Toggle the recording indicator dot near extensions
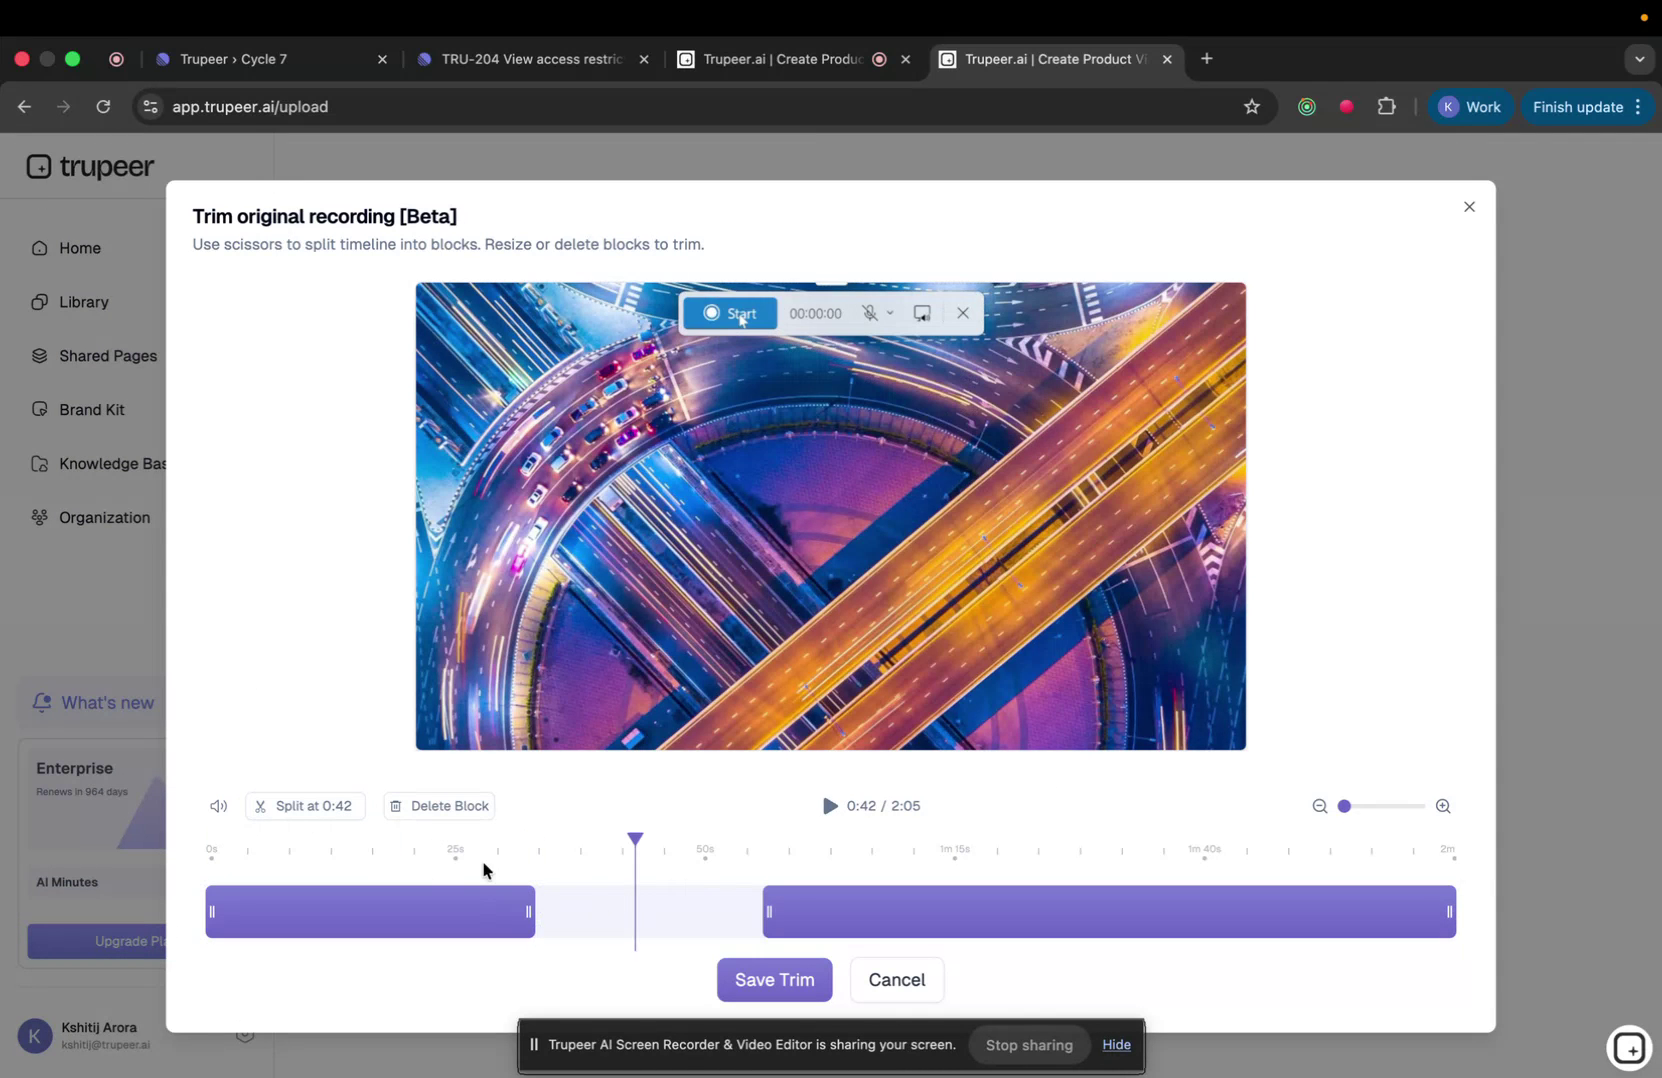The image size is (1662, 1078). (1346, 106)
